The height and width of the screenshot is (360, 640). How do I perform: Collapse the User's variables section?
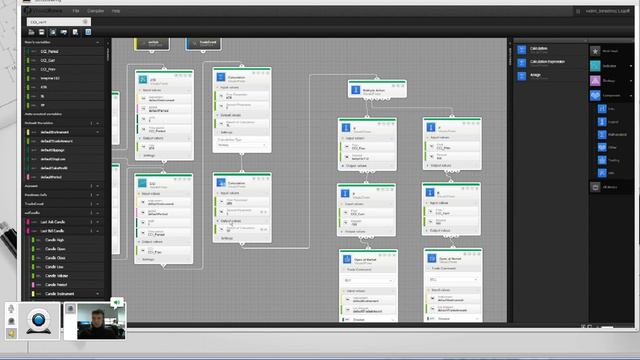pos(98,42)
